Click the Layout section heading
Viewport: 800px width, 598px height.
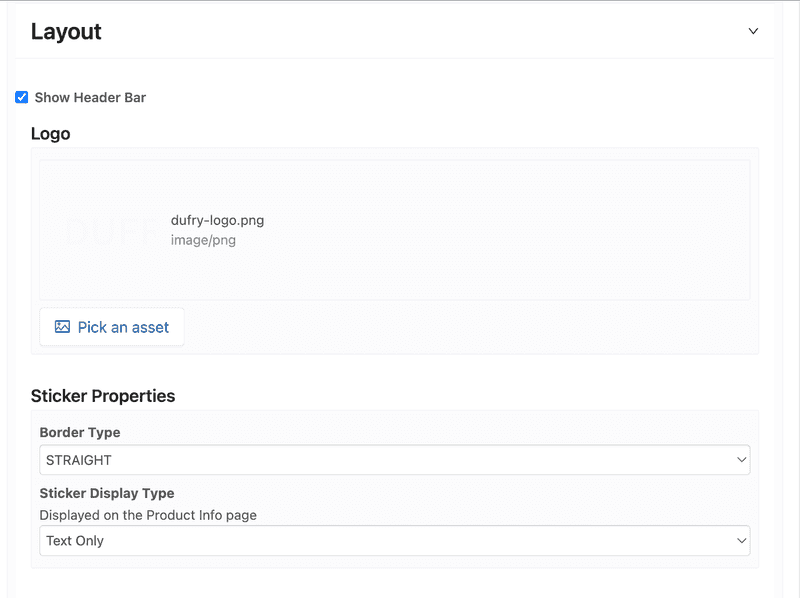(x=66, y=31)
